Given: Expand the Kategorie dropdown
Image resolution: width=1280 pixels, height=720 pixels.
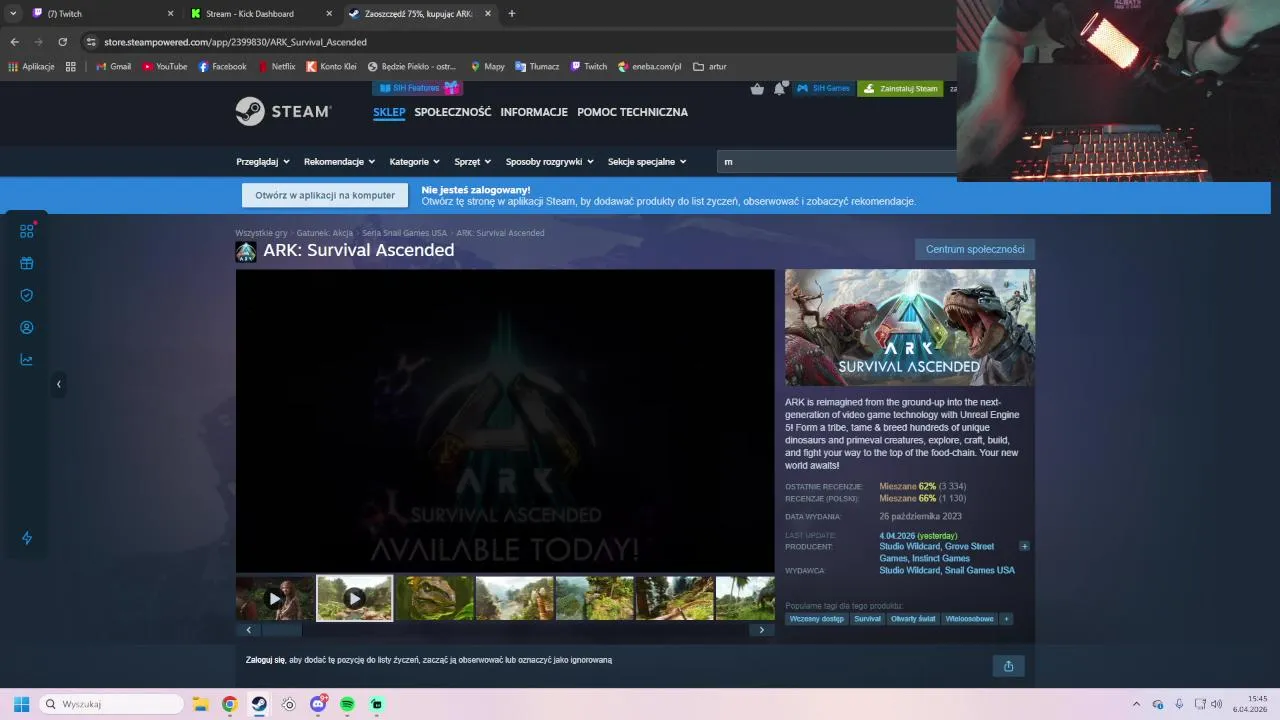Looking at the screenshot, I should [x=415, y=161].
